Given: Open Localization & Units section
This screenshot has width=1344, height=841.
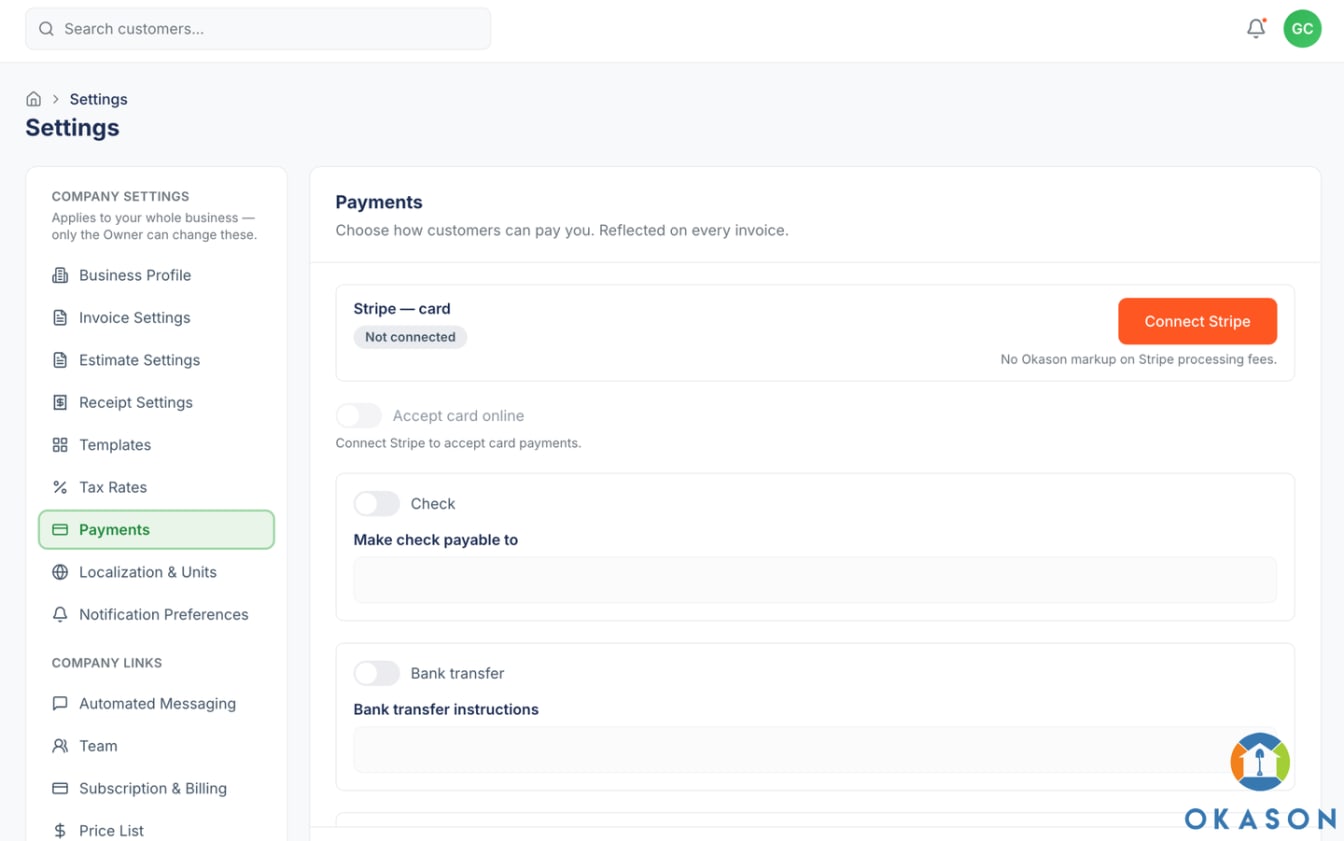Looking at the screenshot, I should coord(156,572).
